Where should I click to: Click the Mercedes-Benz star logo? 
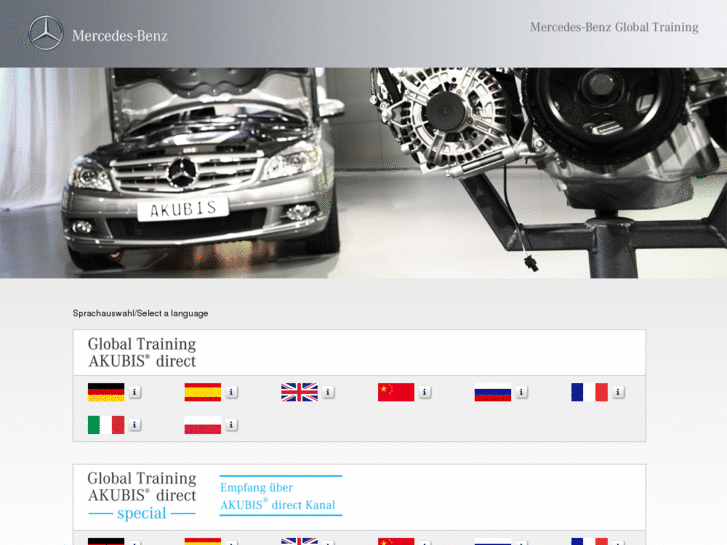point(46,33)
